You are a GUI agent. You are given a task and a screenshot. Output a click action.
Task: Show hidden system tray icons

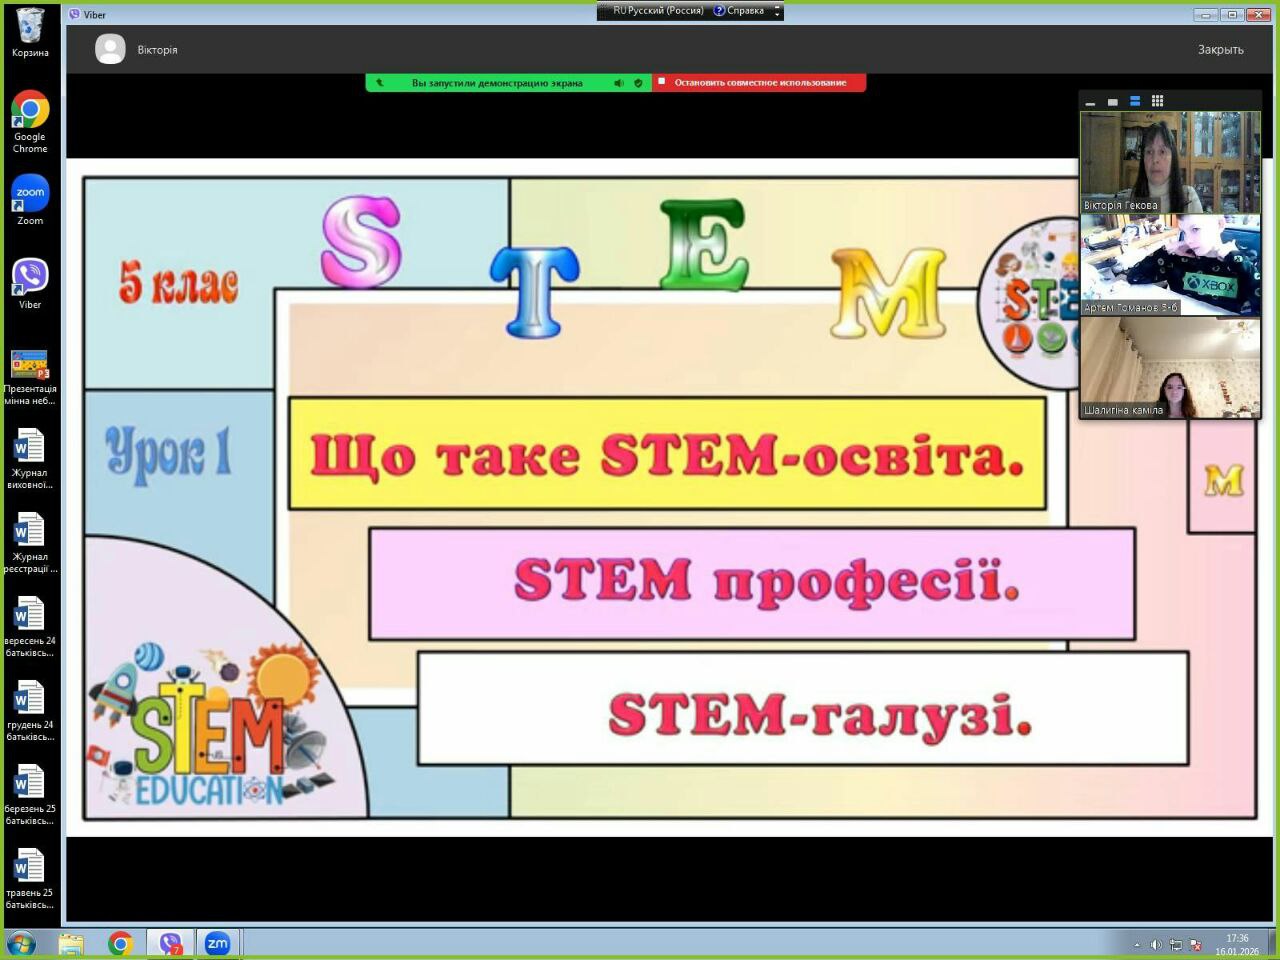coord(1136,944)
